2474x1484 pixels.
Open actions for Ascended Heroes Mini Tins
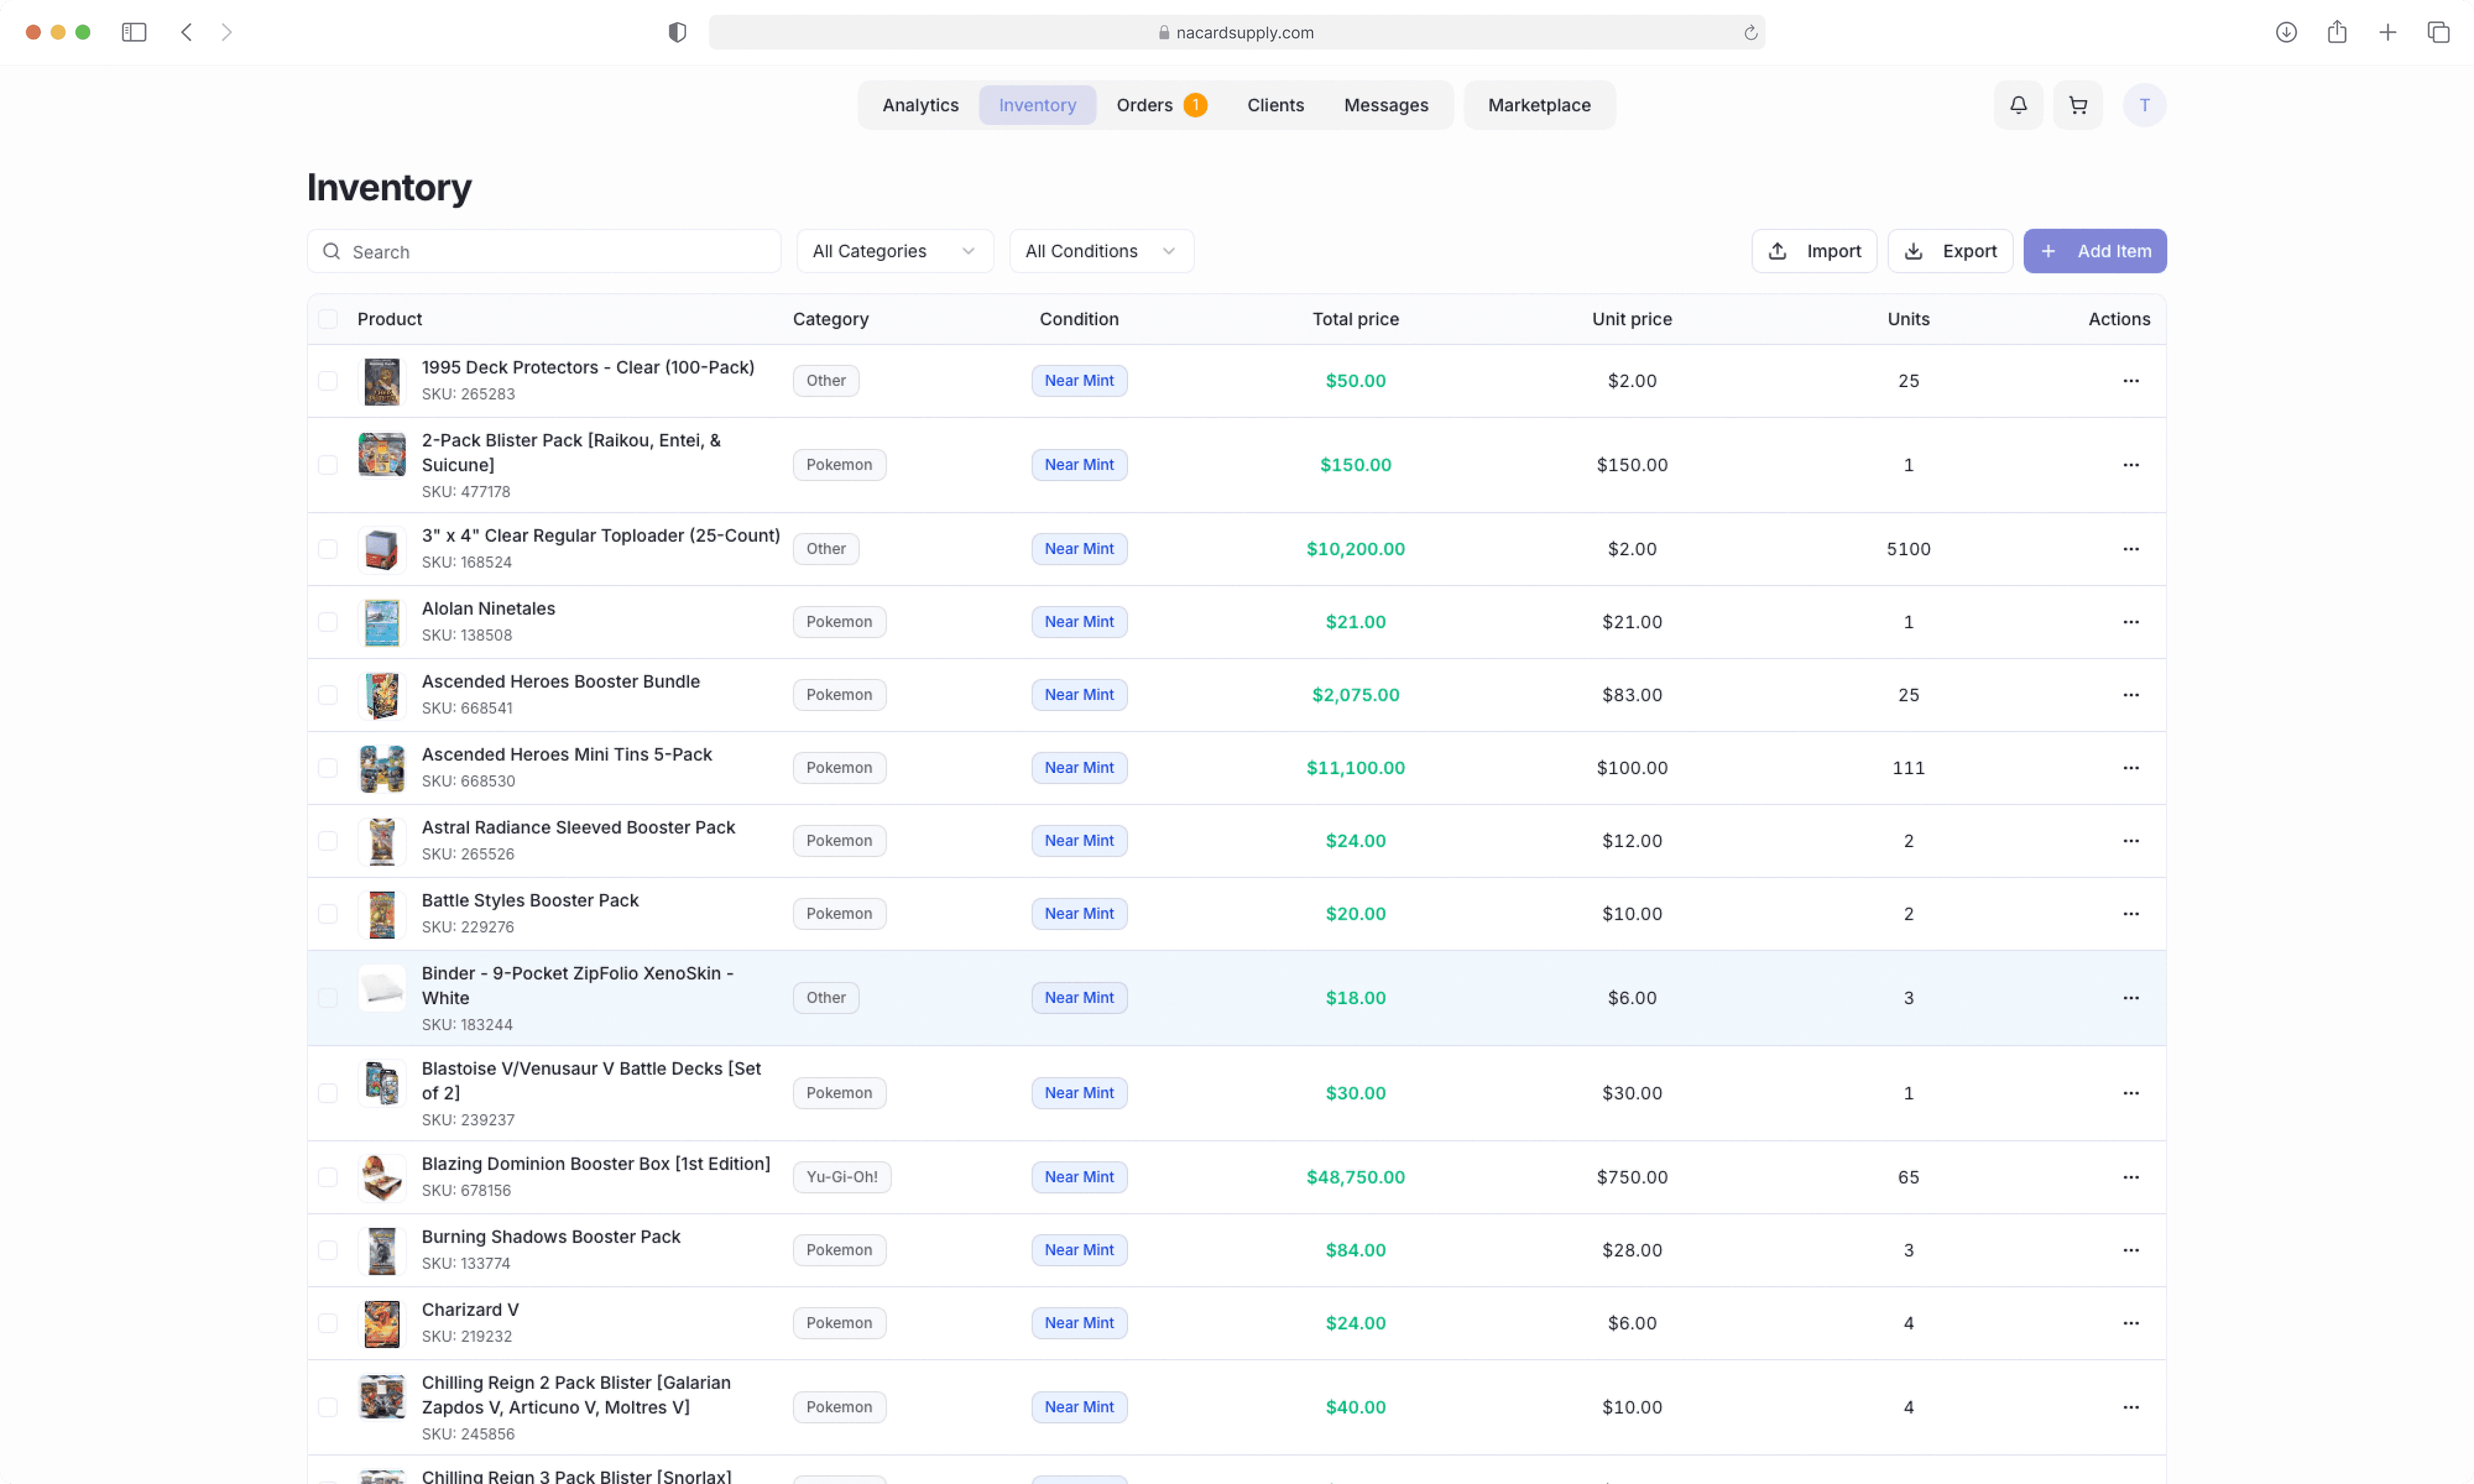(2131, 768)
